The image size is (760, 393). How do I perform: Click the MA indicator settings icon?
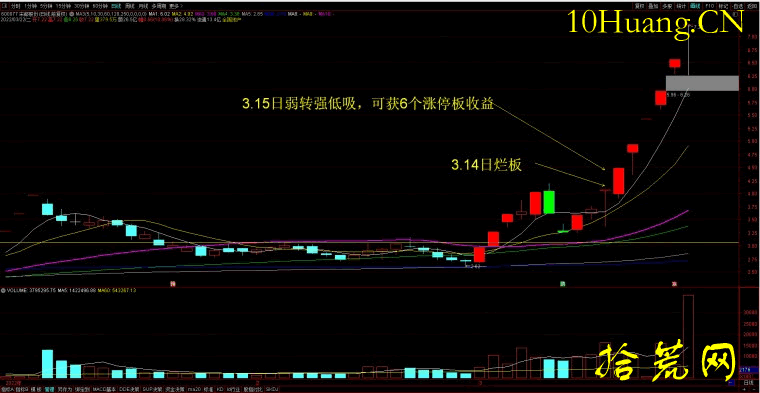point(71,14)
